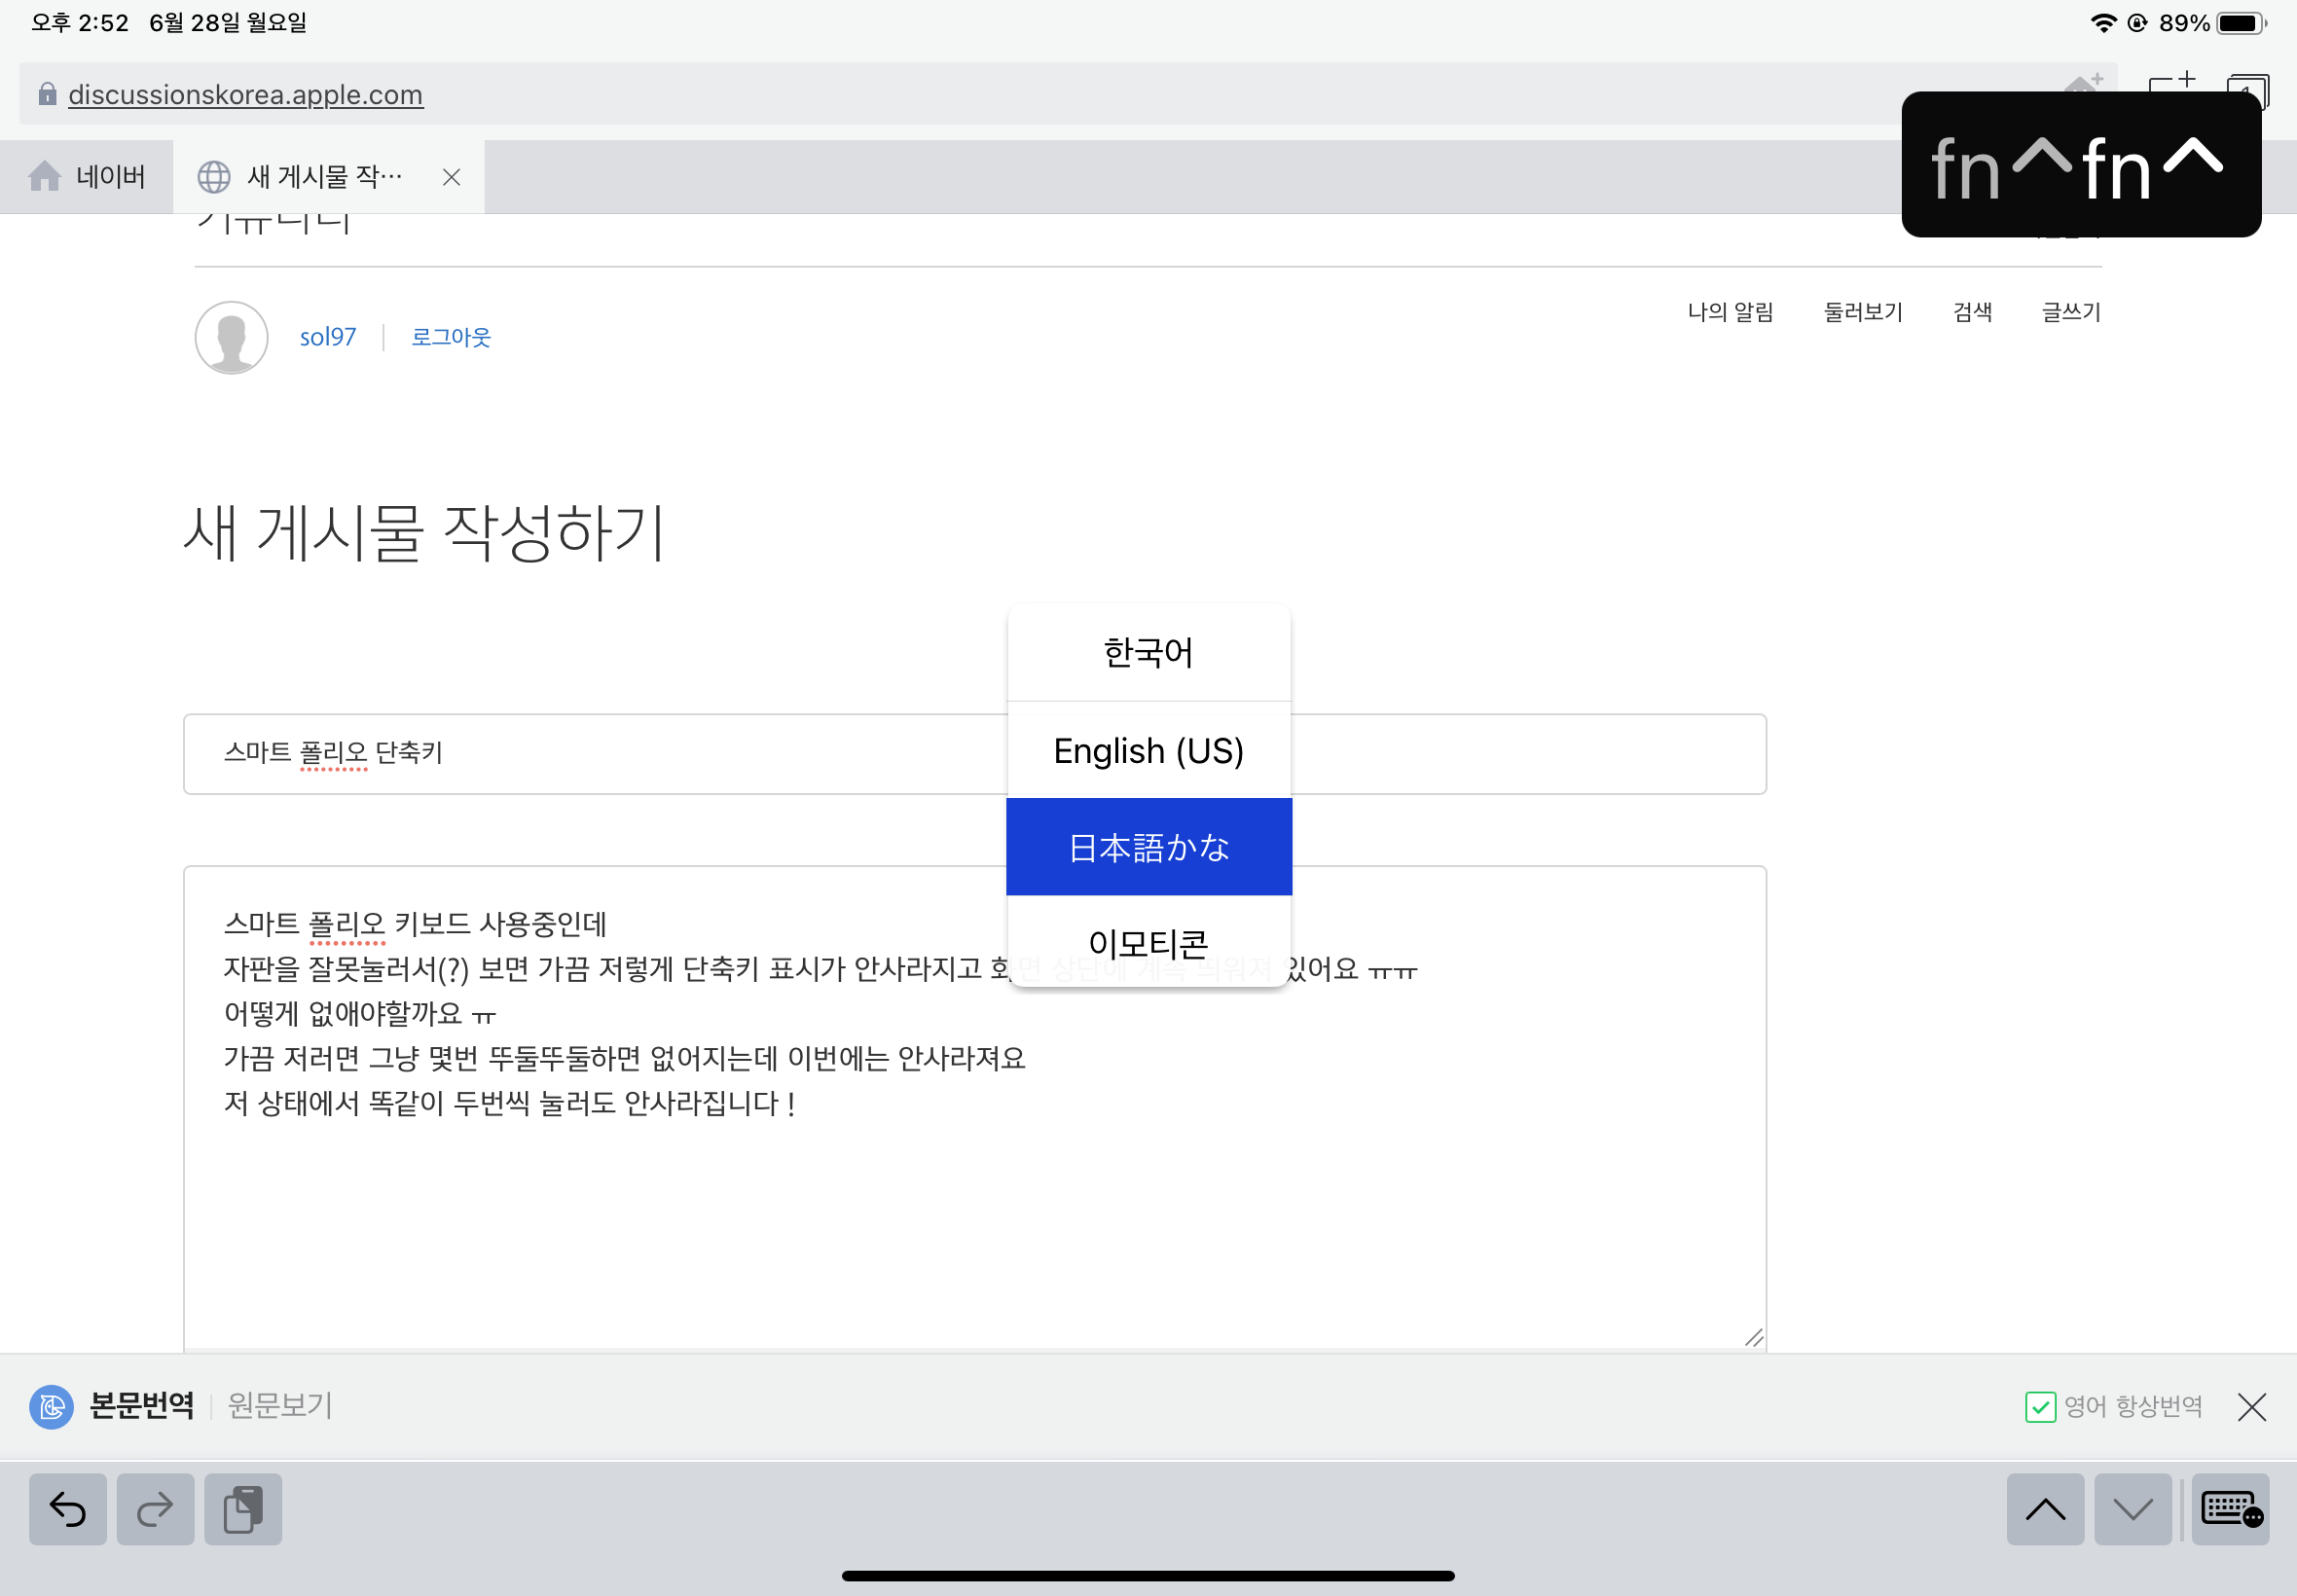
Task: Tap the Papago translation icon next to 본문번역
Action: (x=50, y=1406)
